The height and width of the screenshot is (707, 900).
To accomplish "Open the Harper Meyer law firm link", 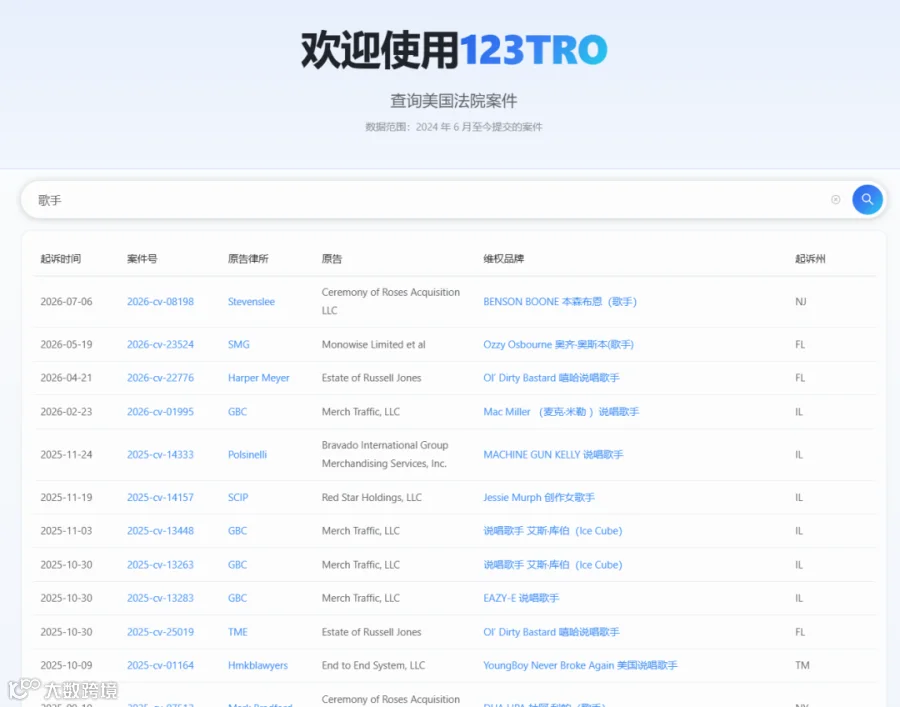I will tap(258, 378).
